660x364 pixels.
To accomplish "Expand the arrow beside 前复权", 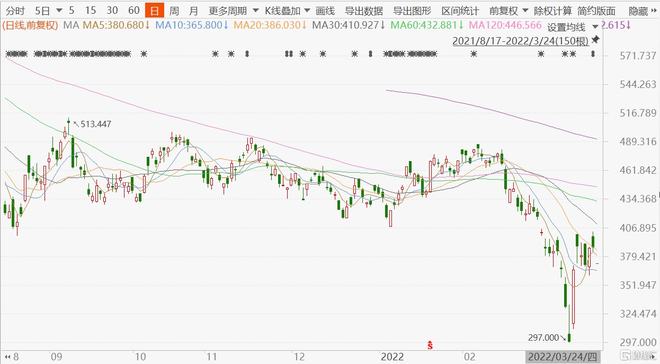I will tap(525, 10).
